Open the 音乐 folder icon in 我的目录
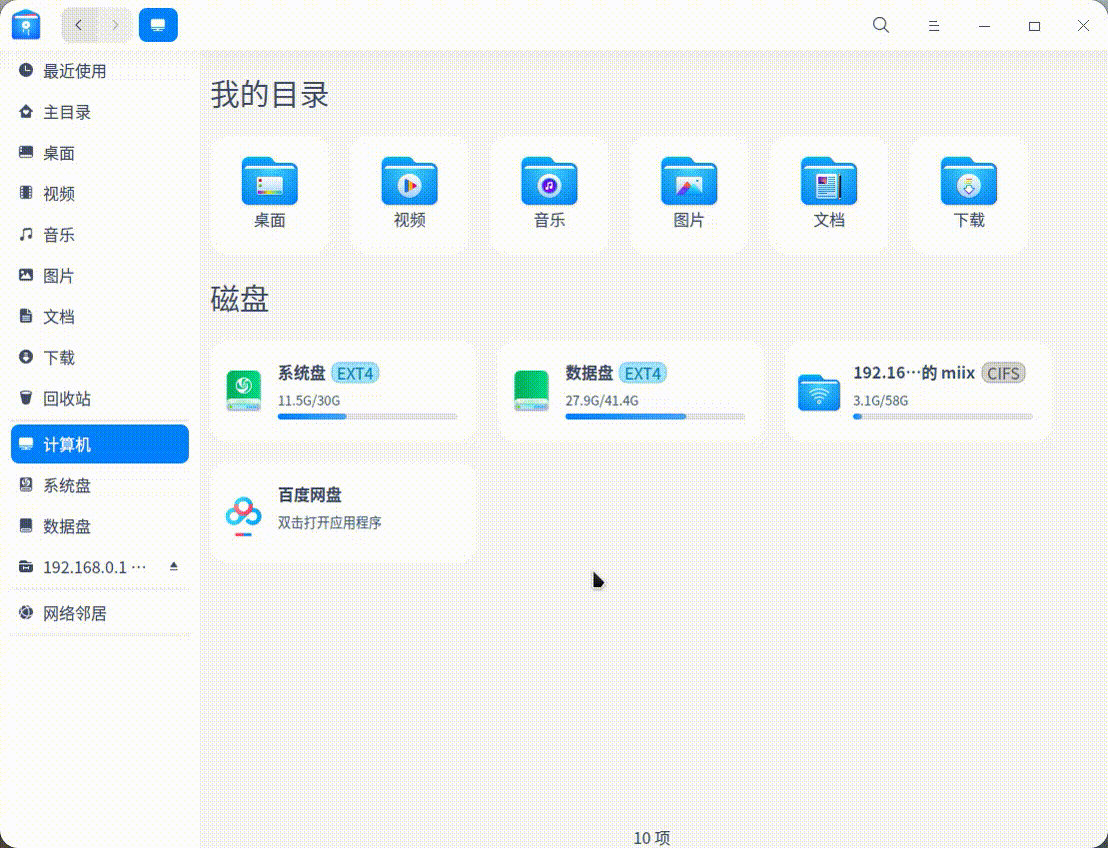Image resolution: width=1108 pixels, height=848 pixels. point(548,183)
